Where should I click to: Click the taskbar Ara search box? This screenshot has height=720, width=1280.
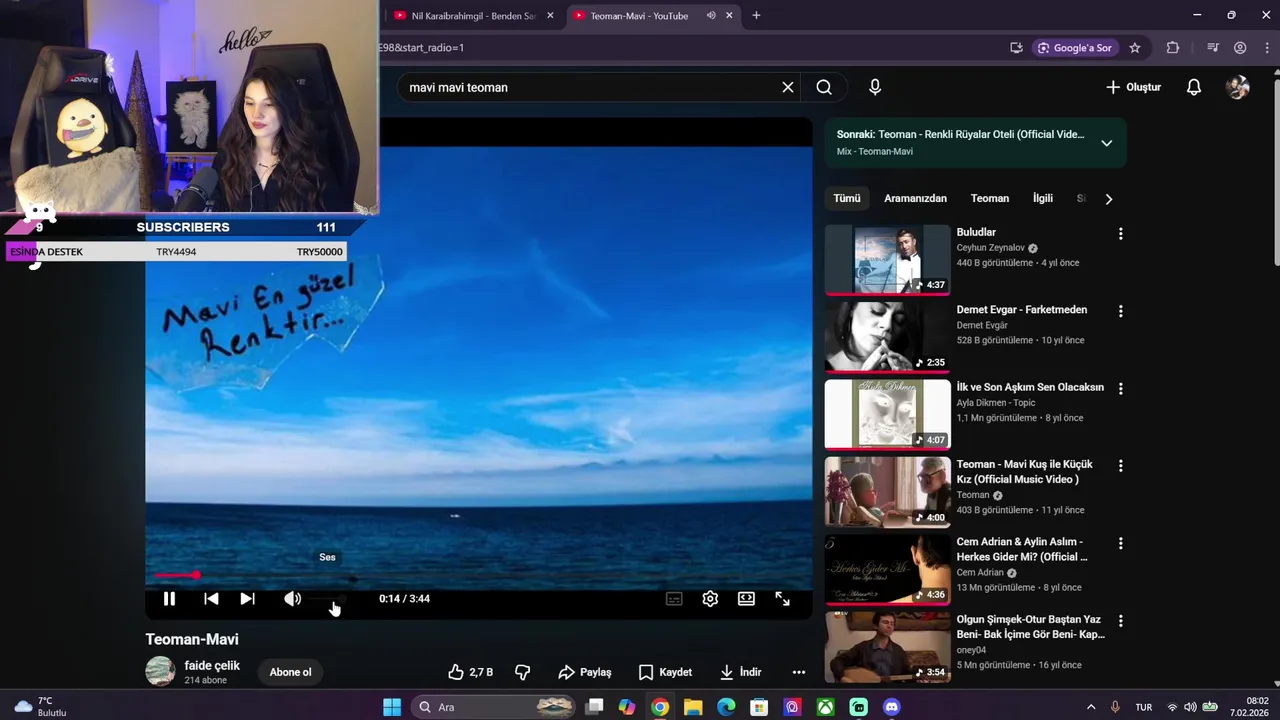493,707
